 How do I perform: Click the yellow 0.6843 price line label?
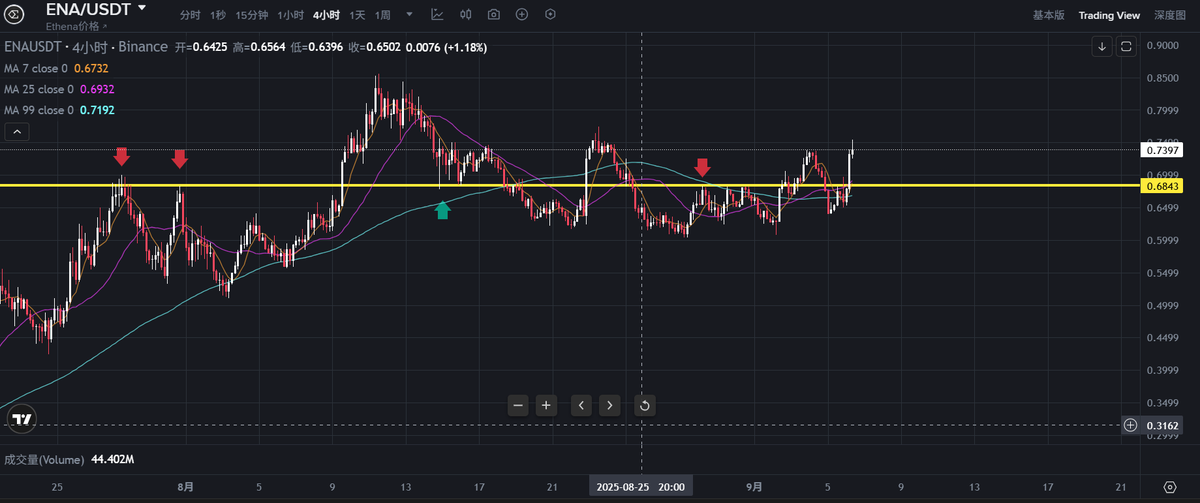tap(1162, 186)
